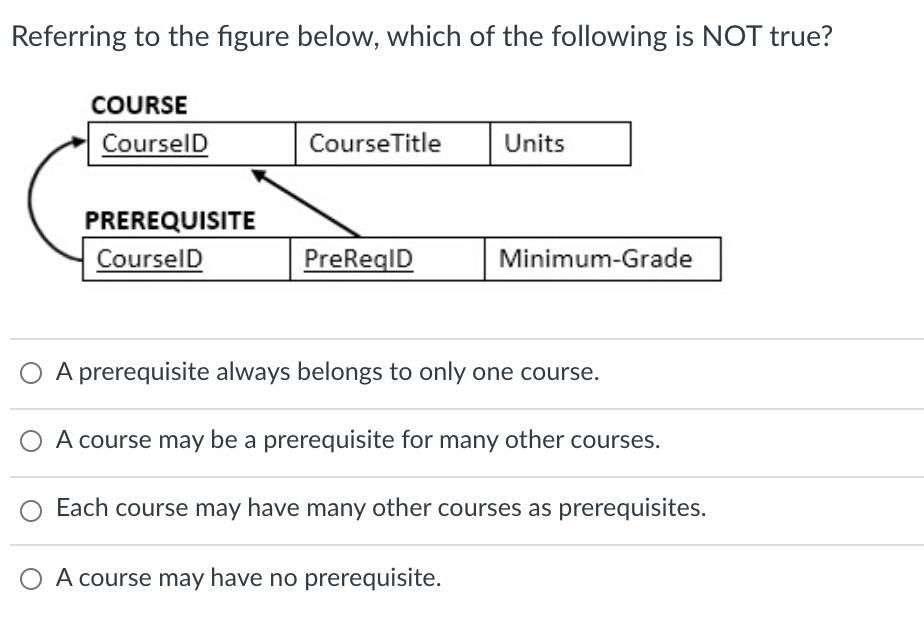Image resolution: width=924 pixels, height=626 pixels.
Task: Click the Units field in the COURSE table
Action: coord(534,143)
